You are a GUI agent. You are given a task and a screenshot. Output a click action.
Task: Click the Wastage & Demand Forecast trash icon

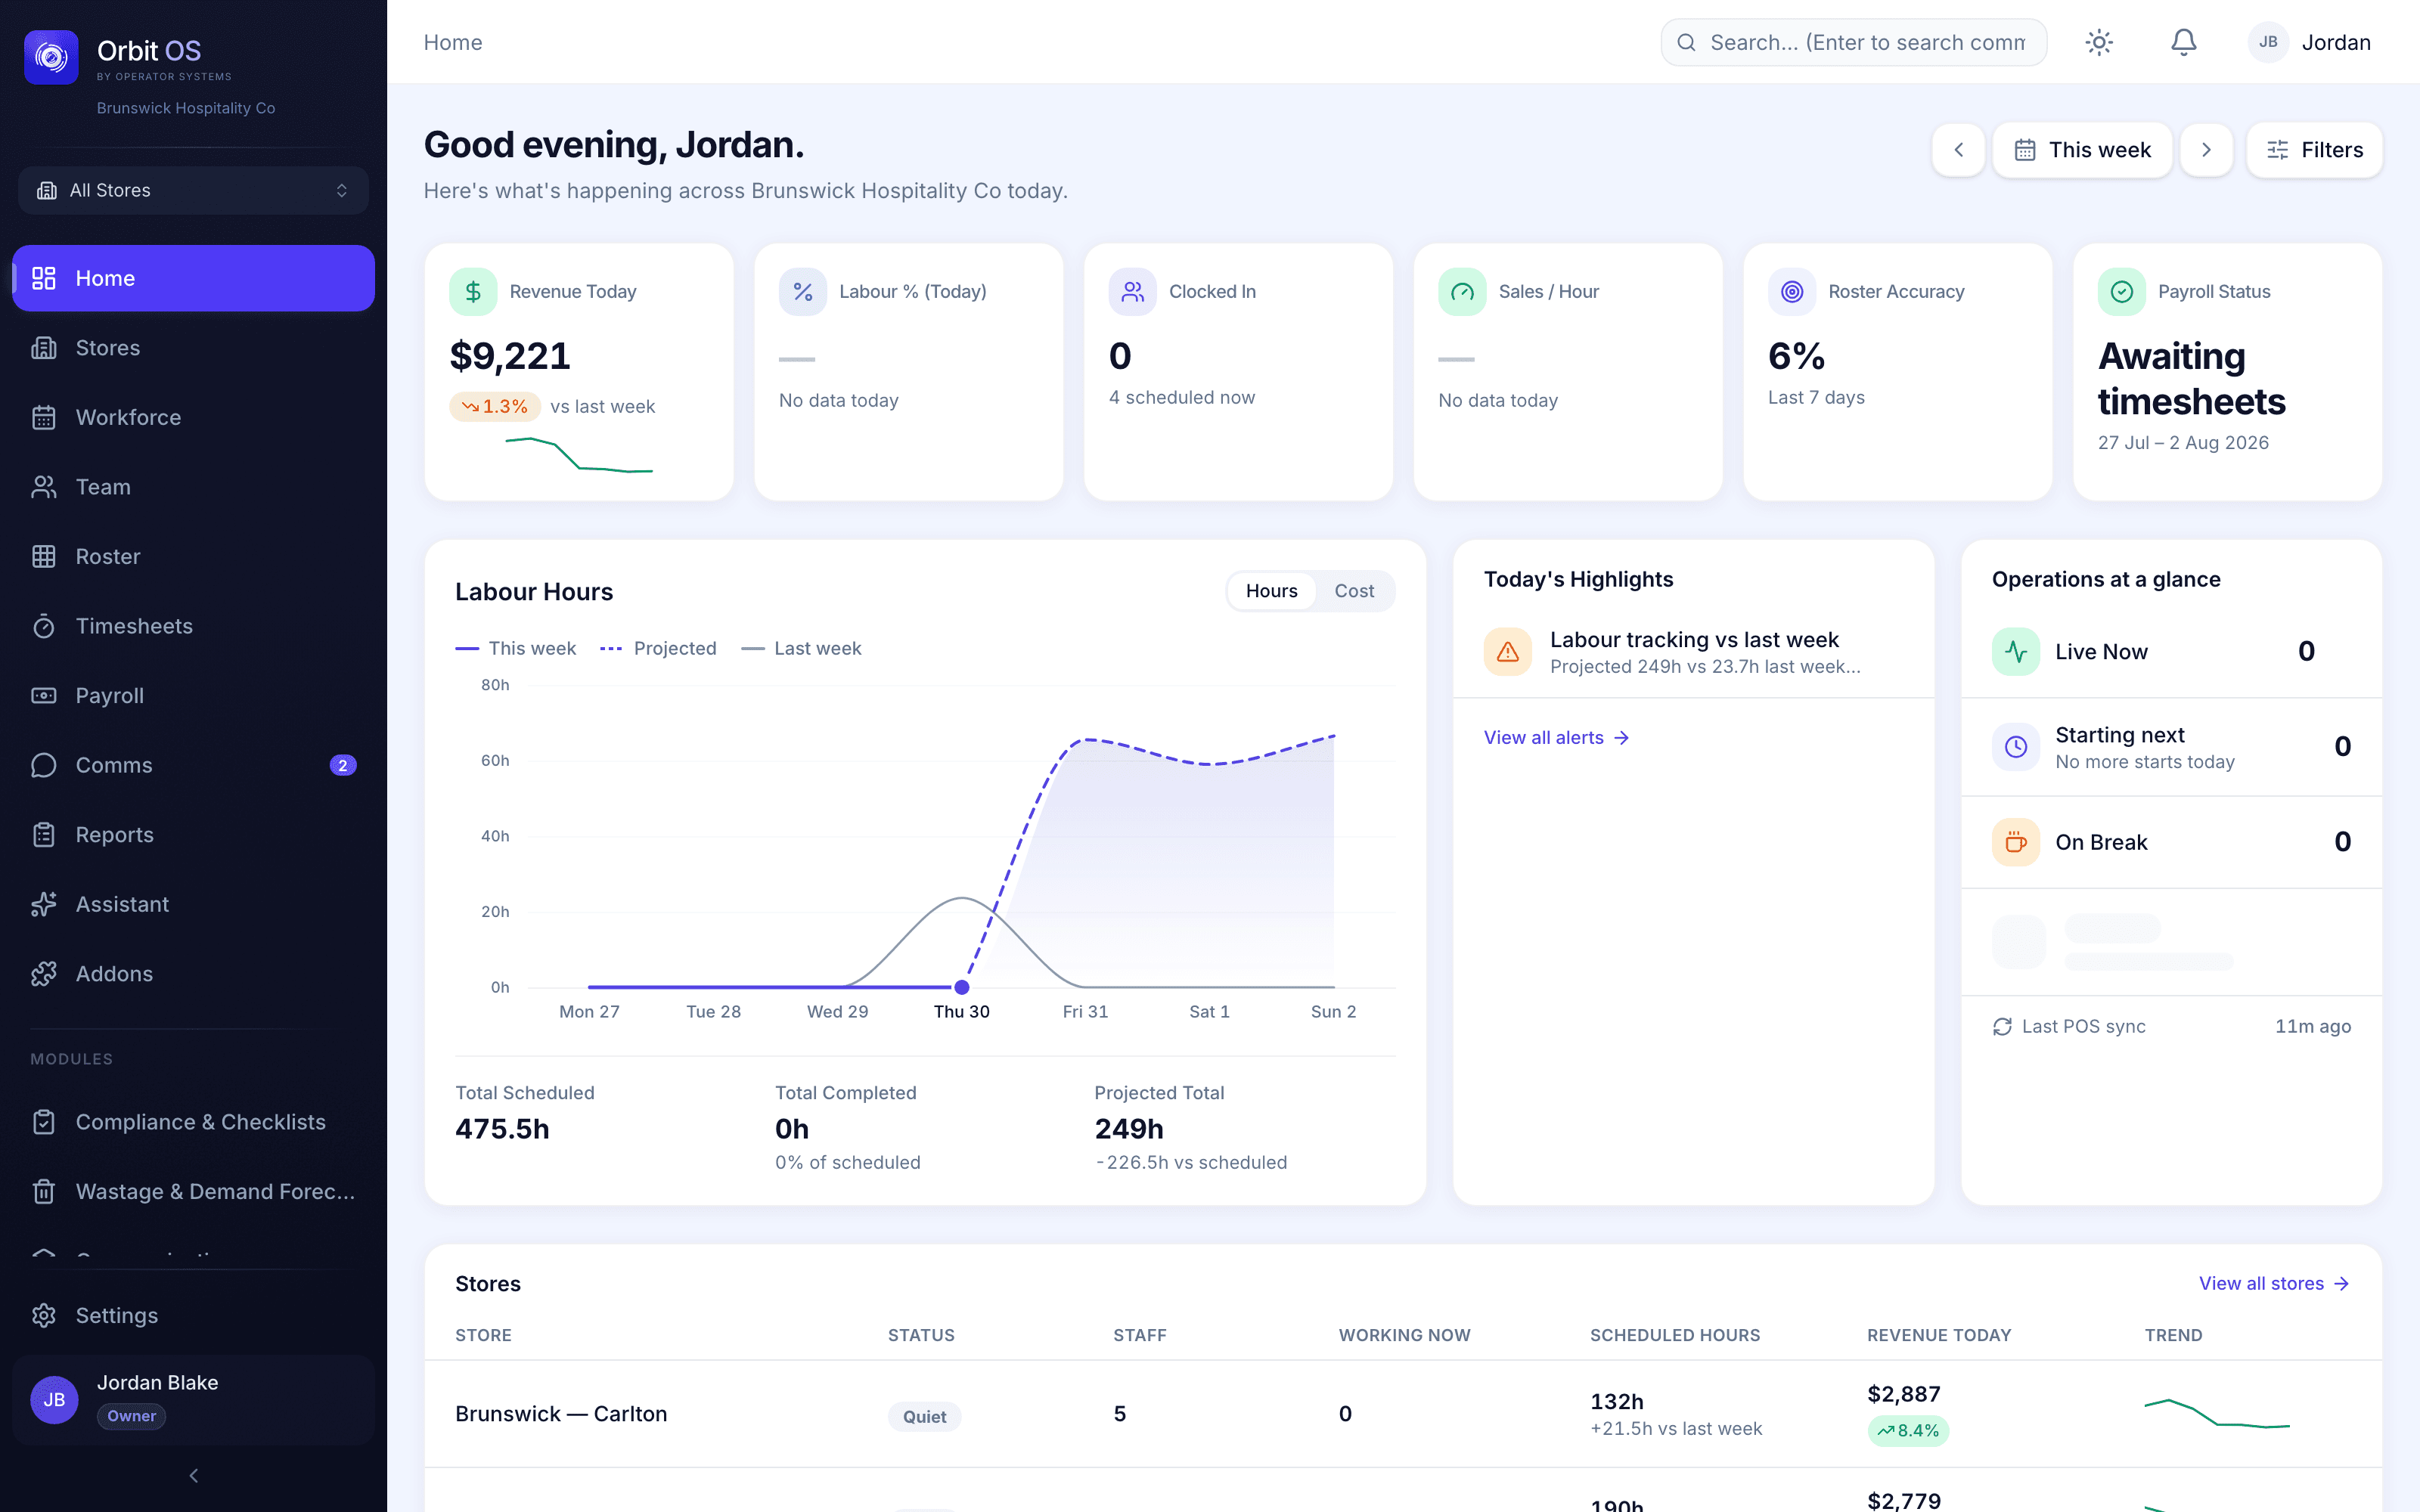tap(43, 1191)
